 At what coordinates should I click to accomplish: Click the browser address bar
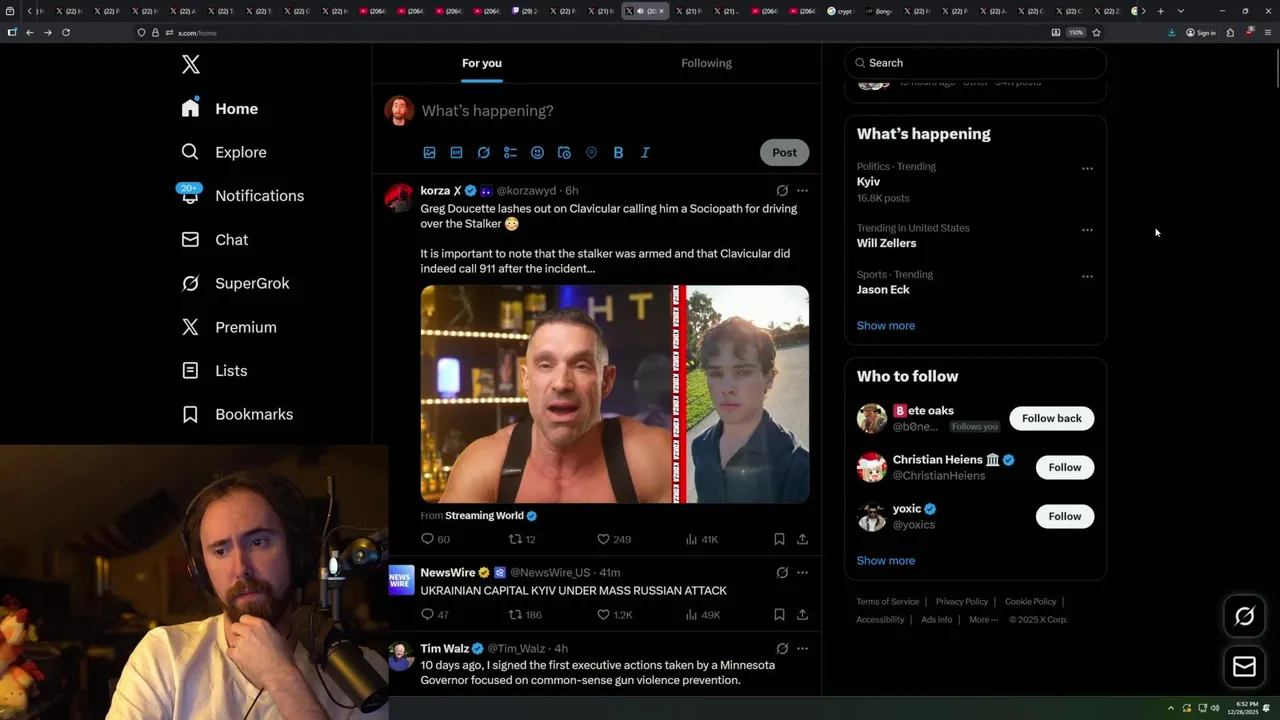[590, 32]
